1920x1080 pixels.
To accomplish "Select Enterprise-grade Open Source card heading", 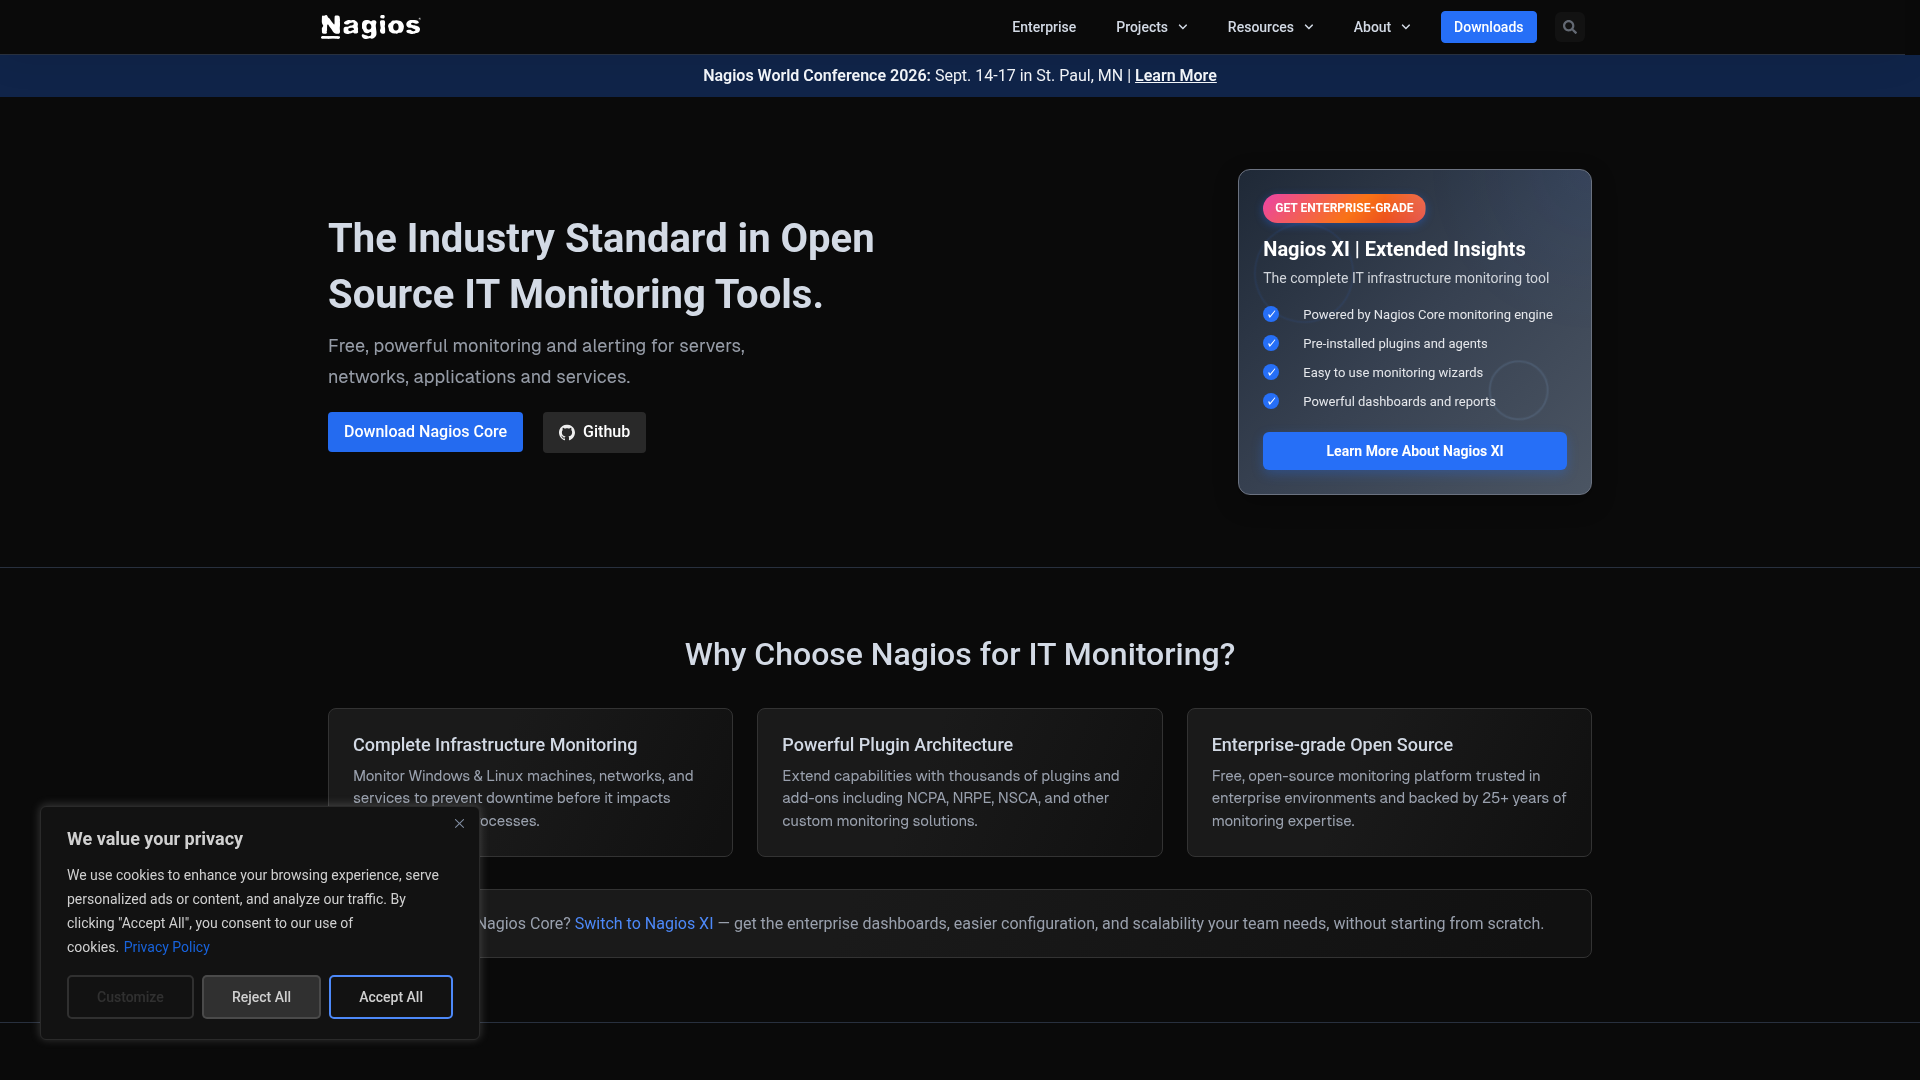I will [x=1332, y=745].
